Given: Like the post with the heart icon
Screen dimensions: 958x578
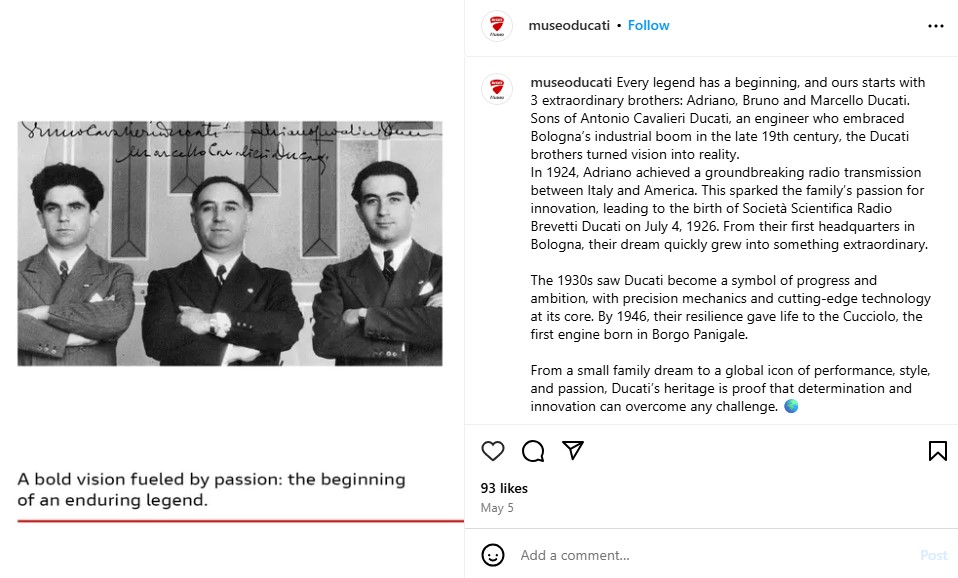Looking at the screenshot, I should coord(493,451).
